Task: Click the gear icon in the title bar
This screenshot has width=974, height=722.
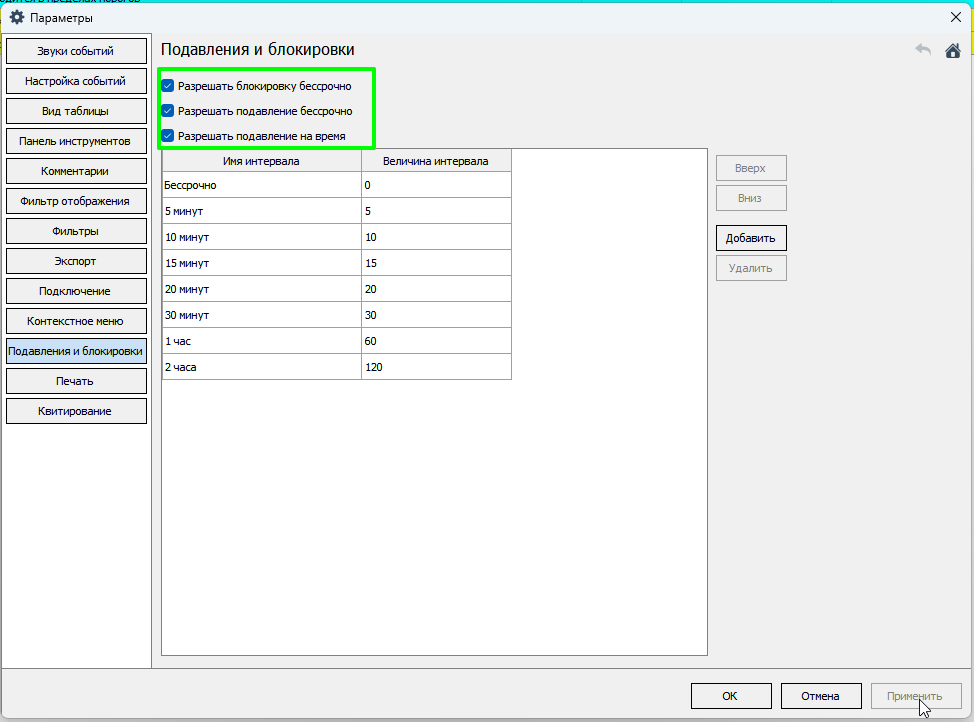Action: (x=17, y=17)
